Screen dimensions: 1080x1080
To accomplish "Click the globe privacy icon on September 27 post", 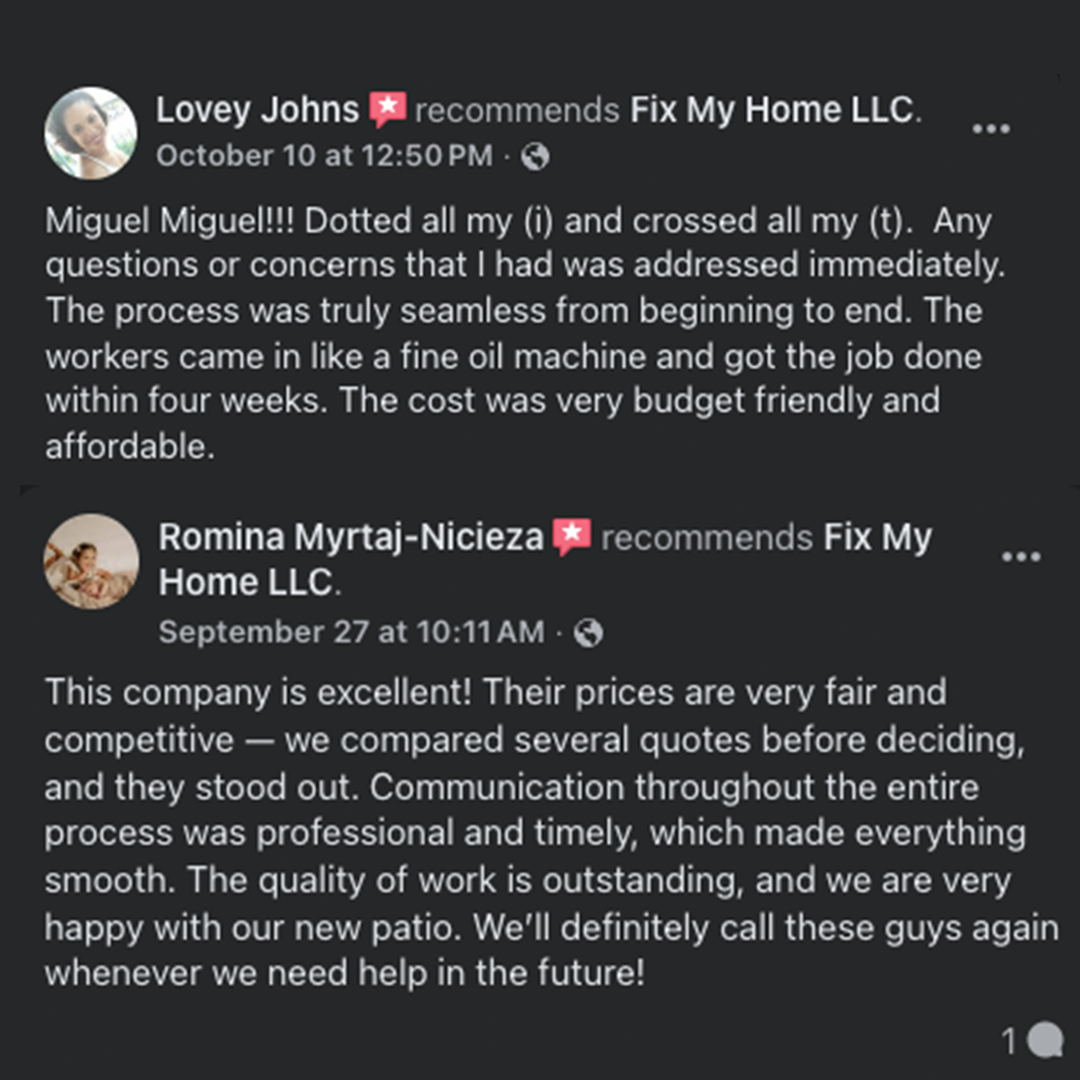I will (x=589, y=633).
